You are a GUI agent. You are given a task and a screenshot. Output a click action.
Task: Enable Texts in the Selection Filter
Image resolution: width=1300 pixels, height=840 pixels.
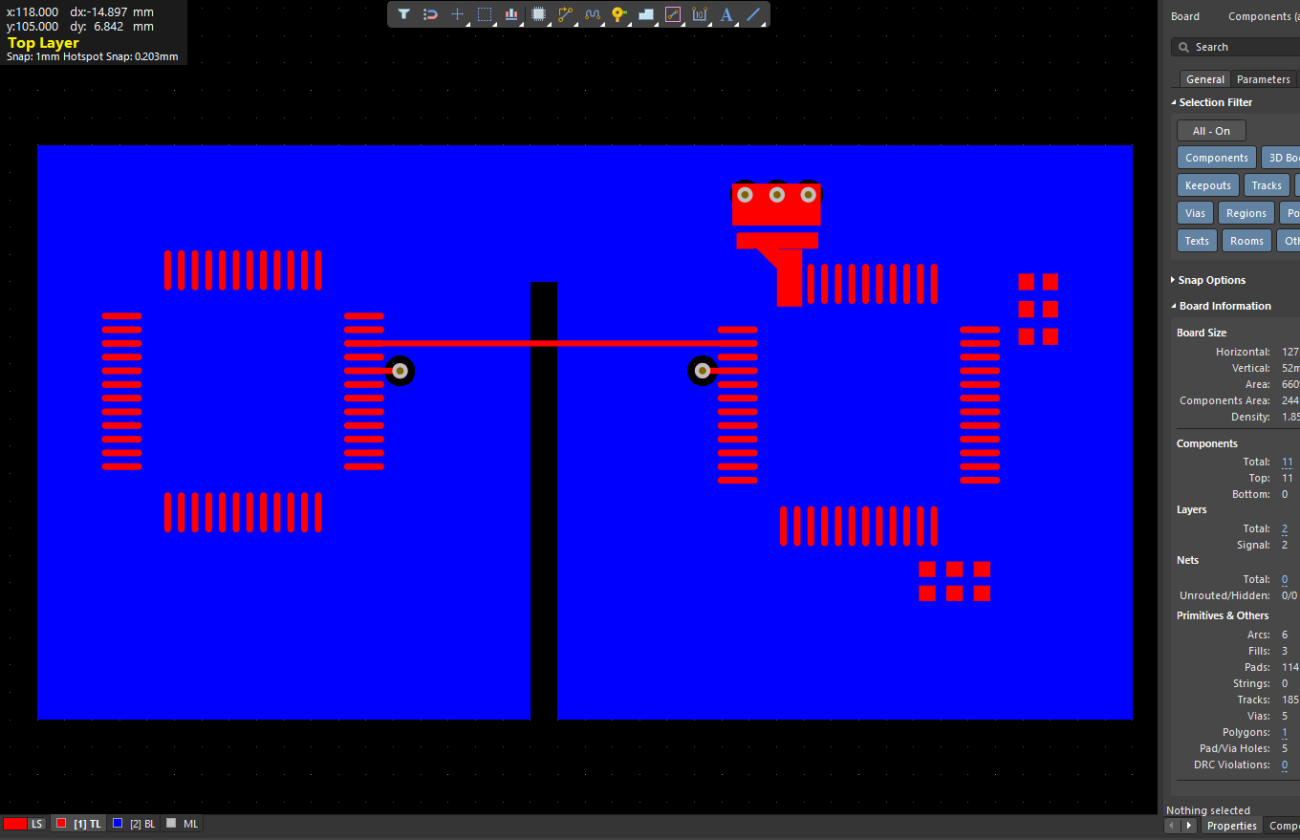pyautogui.click(x=1196, y=240)
